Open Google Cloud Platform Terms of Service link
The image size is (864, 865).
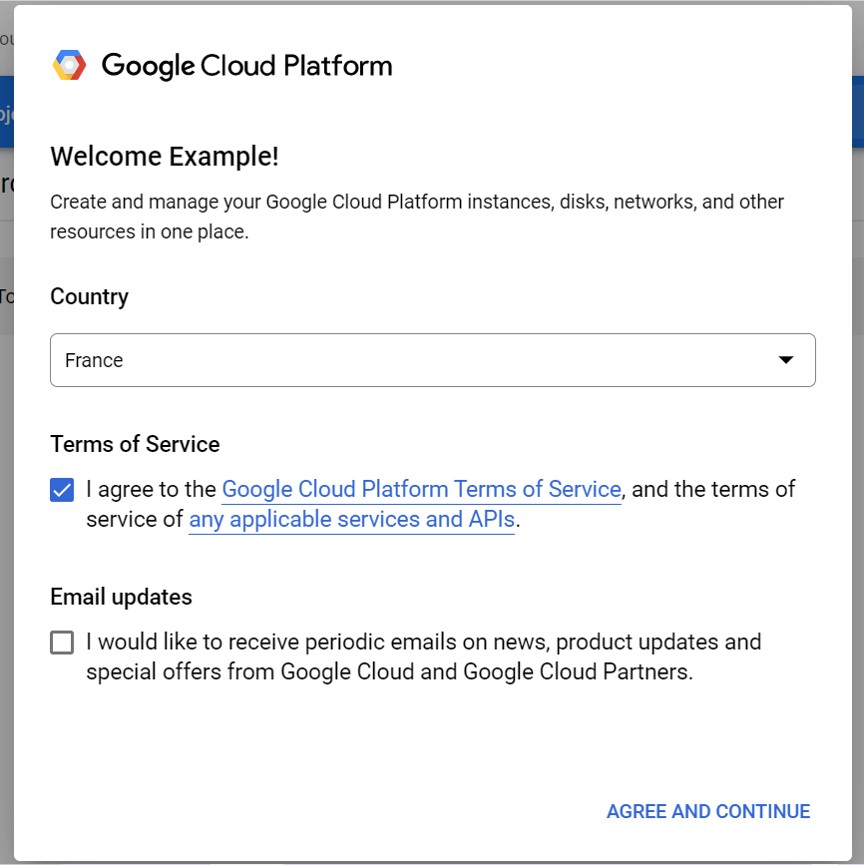422,489
